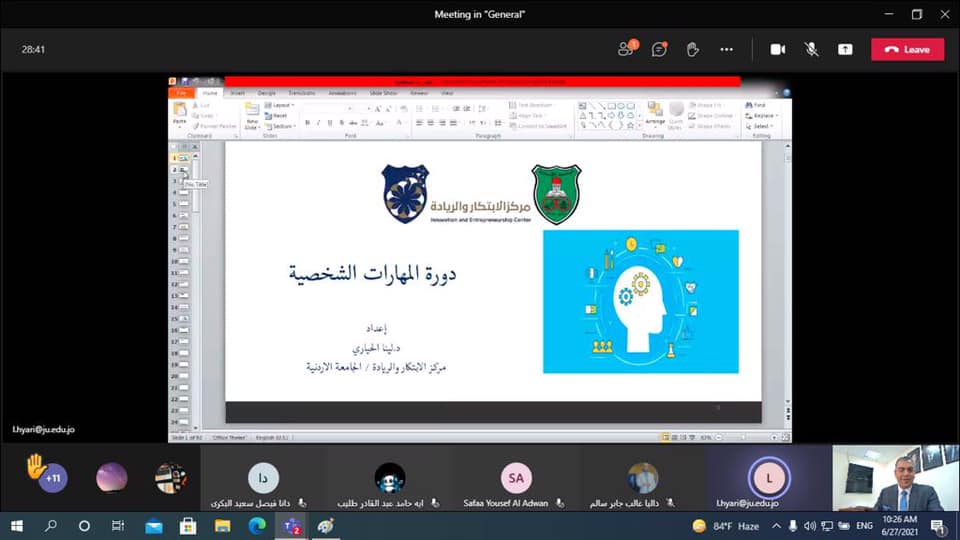Viewport: 960px width, 540px height.
Task: Open the participants list in the meeting
Action: click(x=627, y=49)
